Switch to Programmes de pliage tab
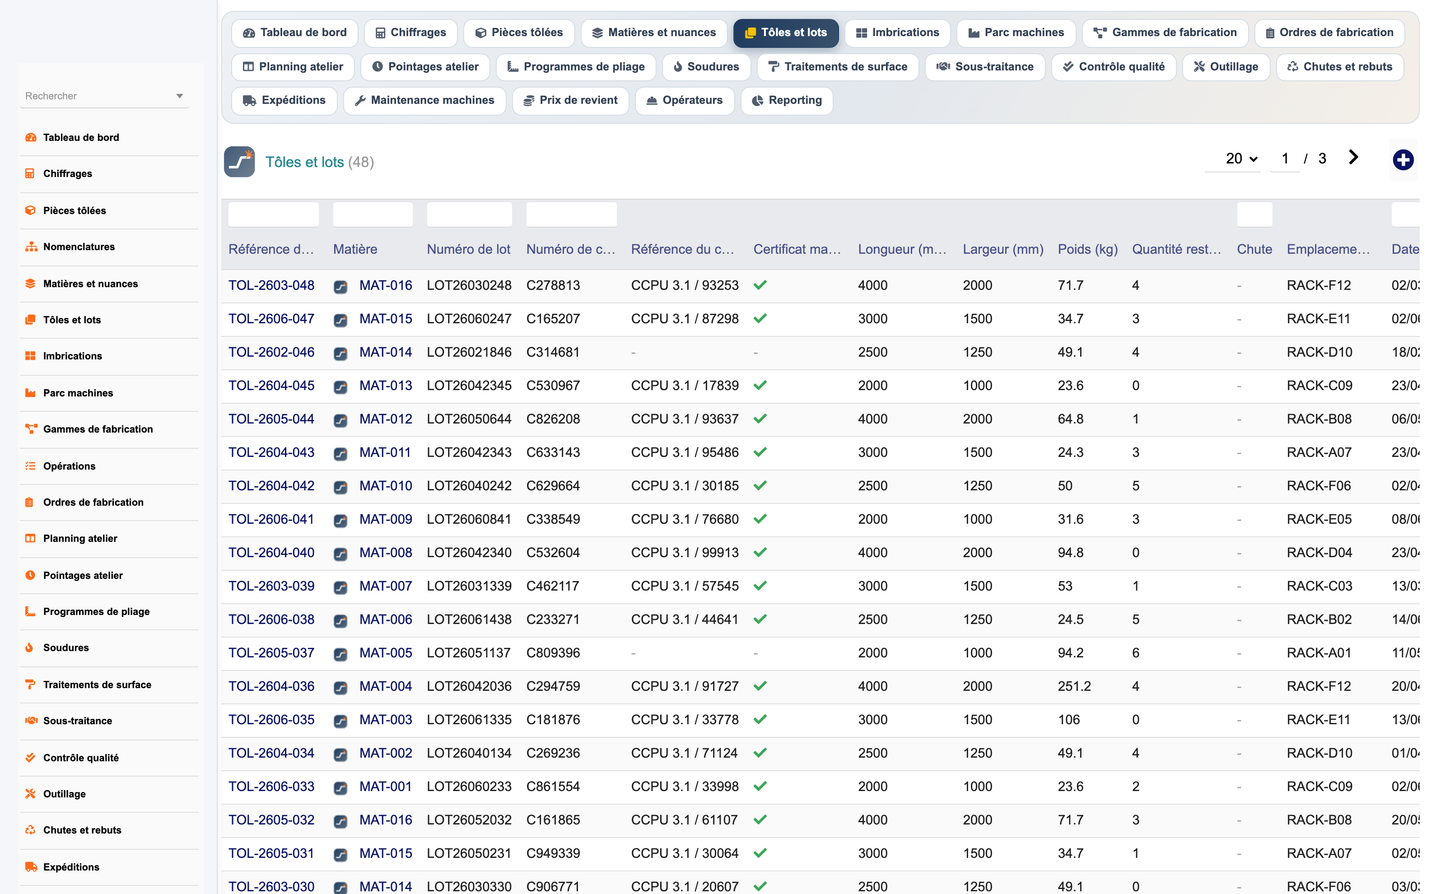Screen dimensions: 1445x894 pyautogui.click(x=576, y=67)
